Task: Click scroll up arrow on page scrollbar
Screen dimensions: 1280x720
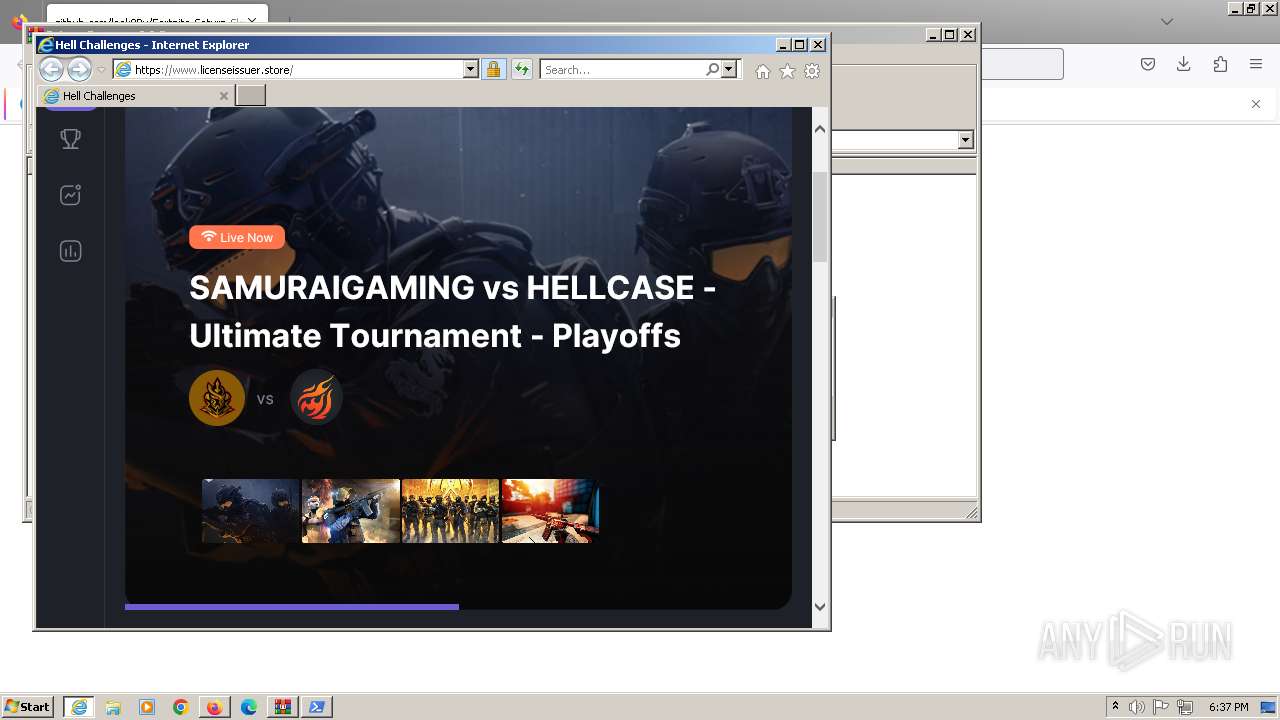Action: (820, 129)
